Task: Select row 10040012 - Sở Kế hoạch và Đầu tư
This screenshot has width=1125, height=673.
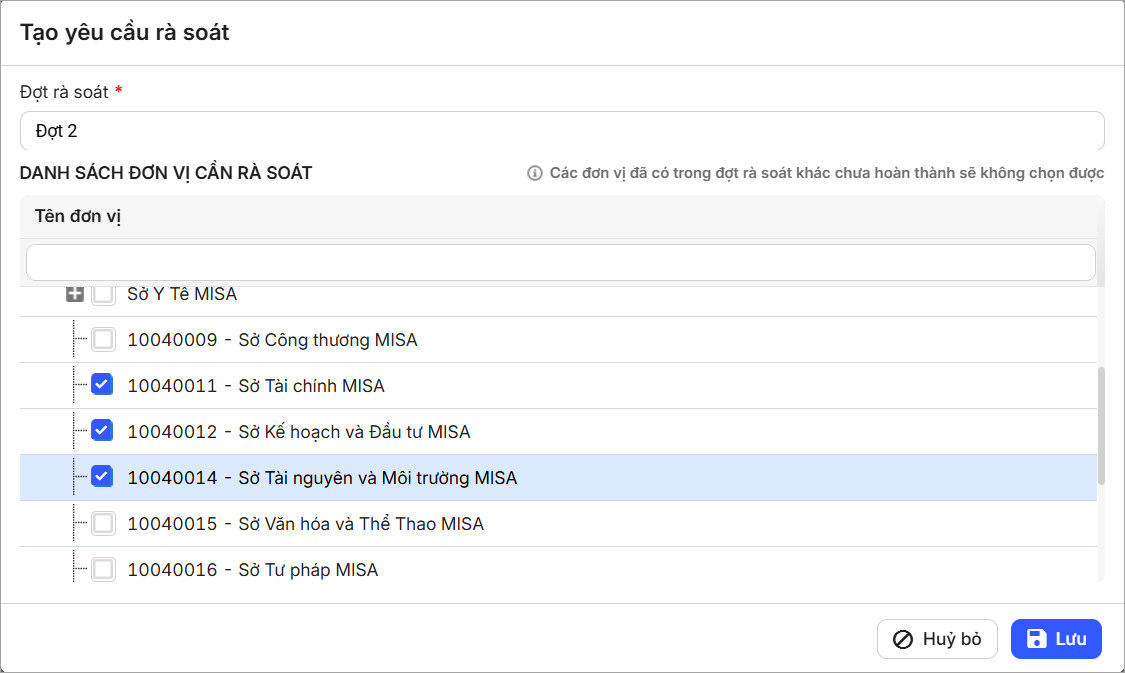Action: tap(298, 432)
